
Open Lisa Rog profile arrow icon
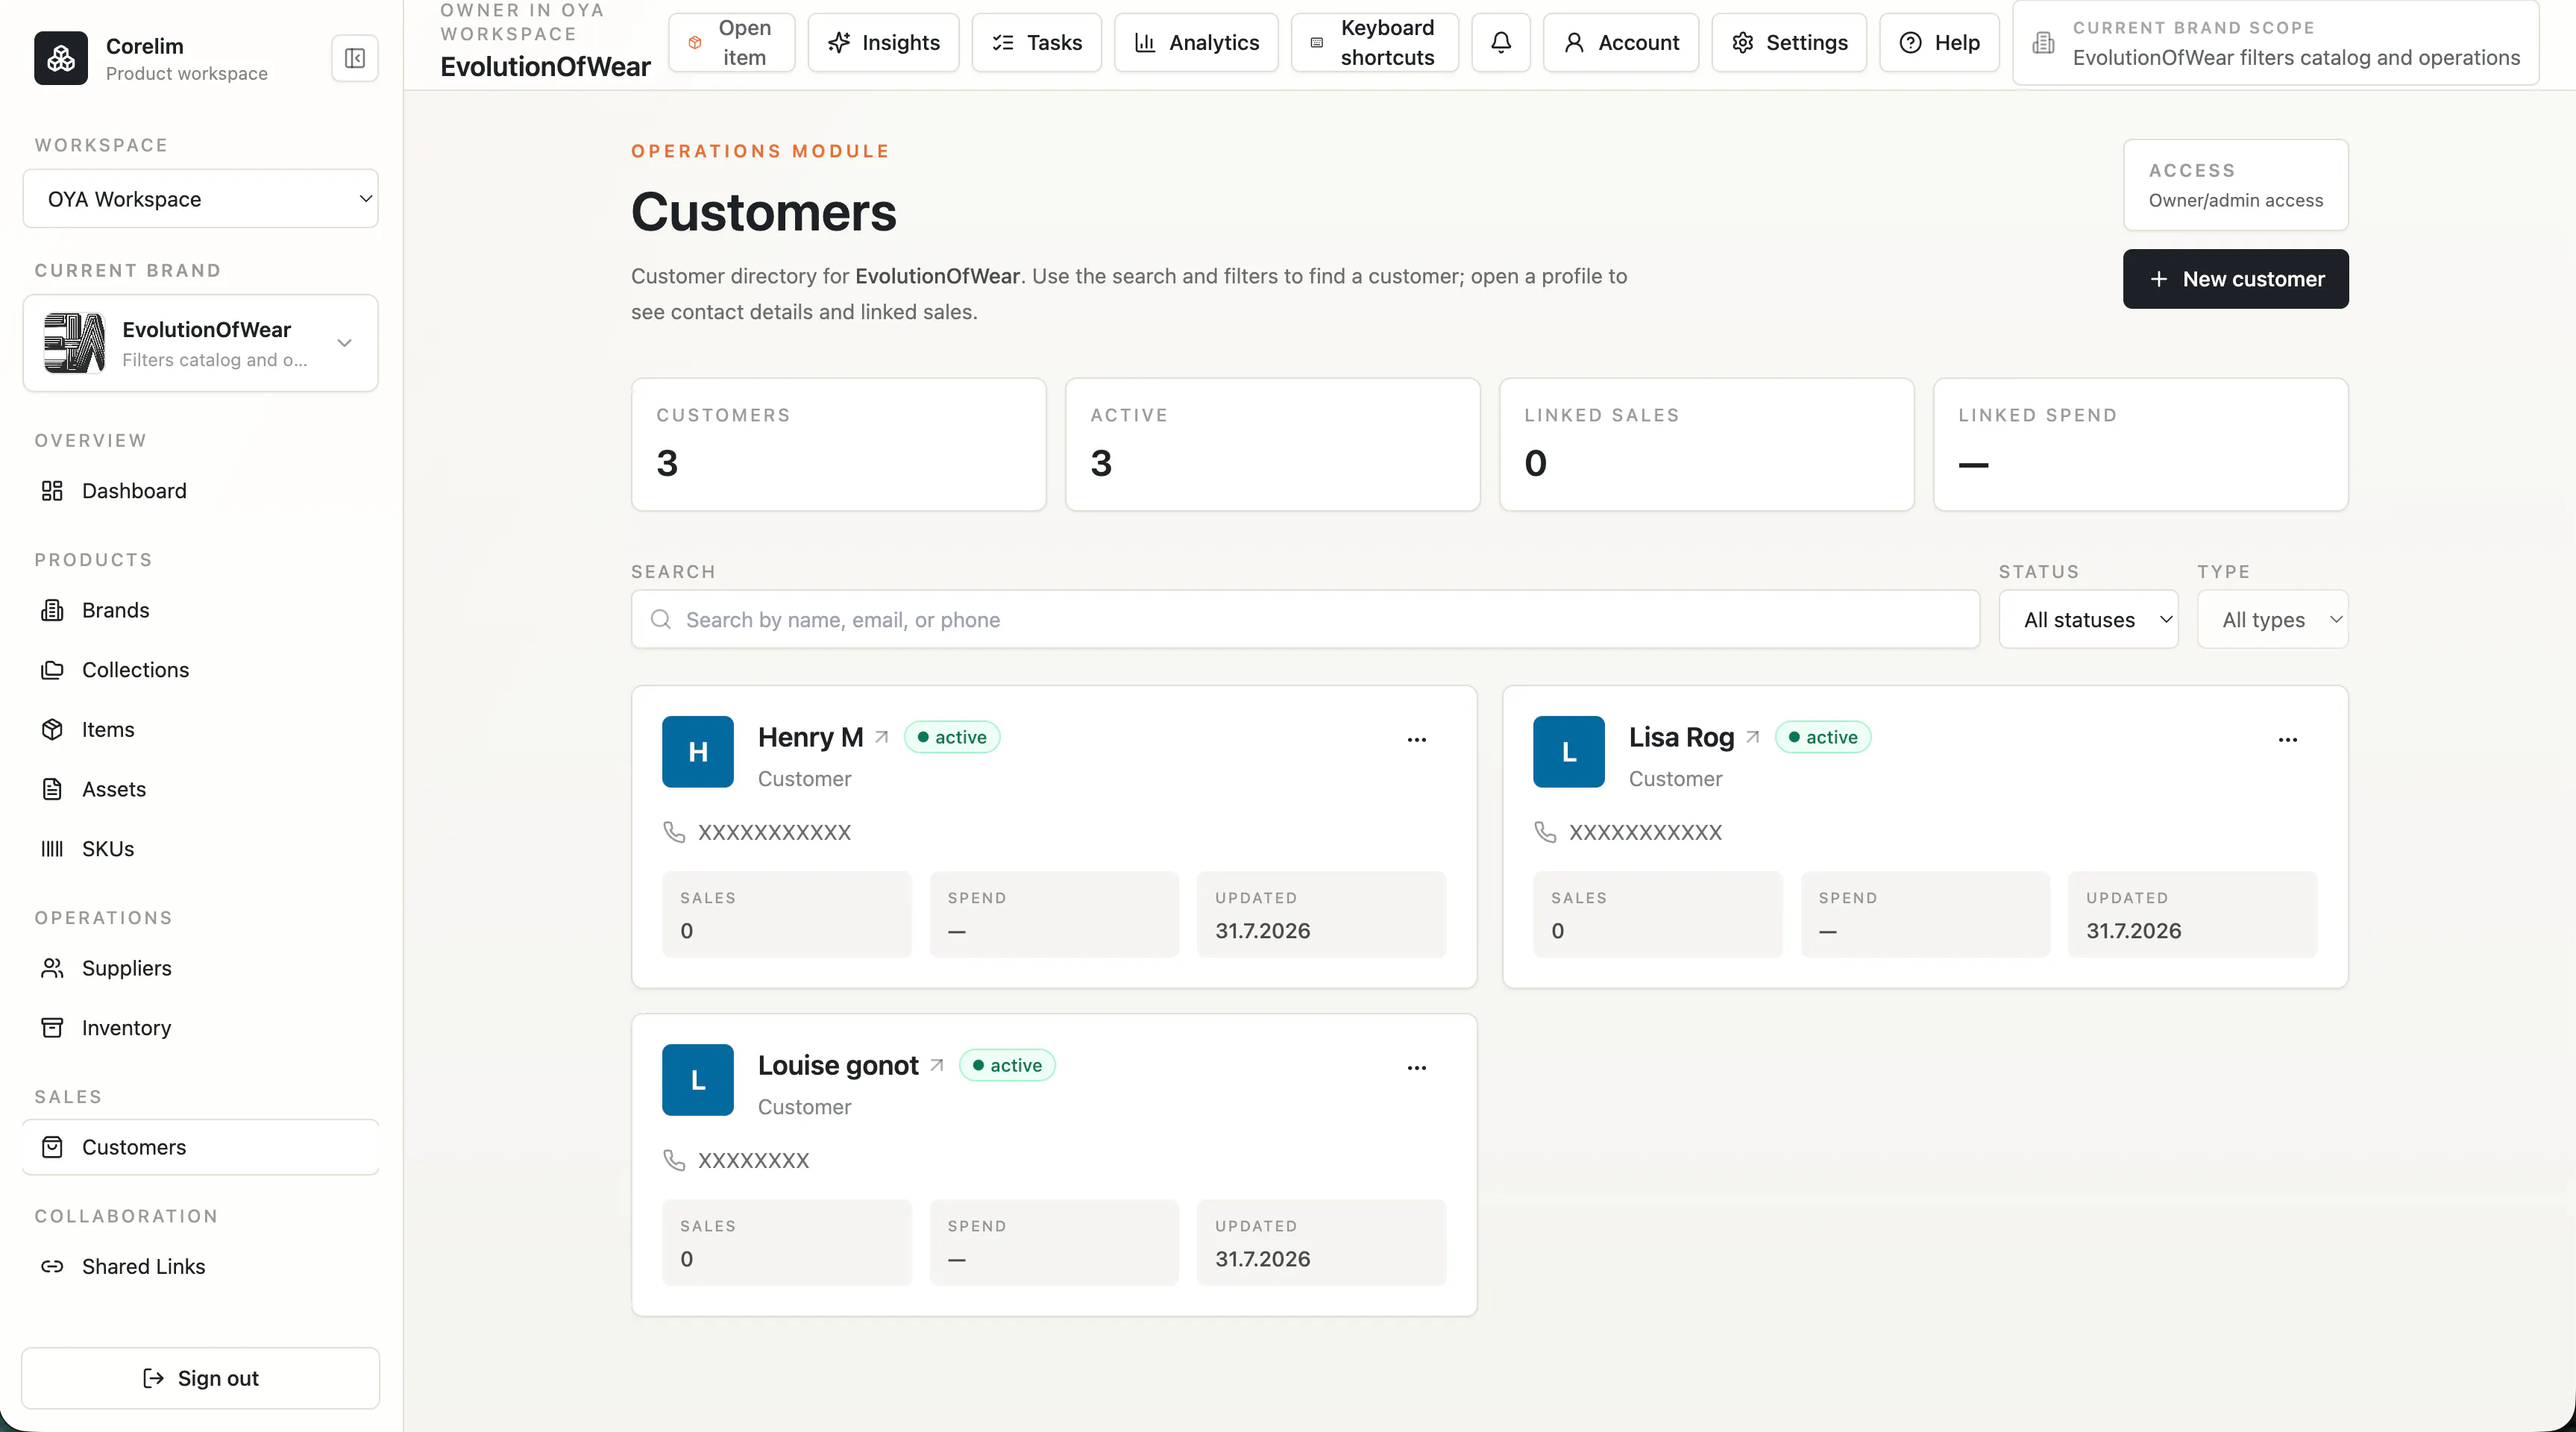point(1752,737)
